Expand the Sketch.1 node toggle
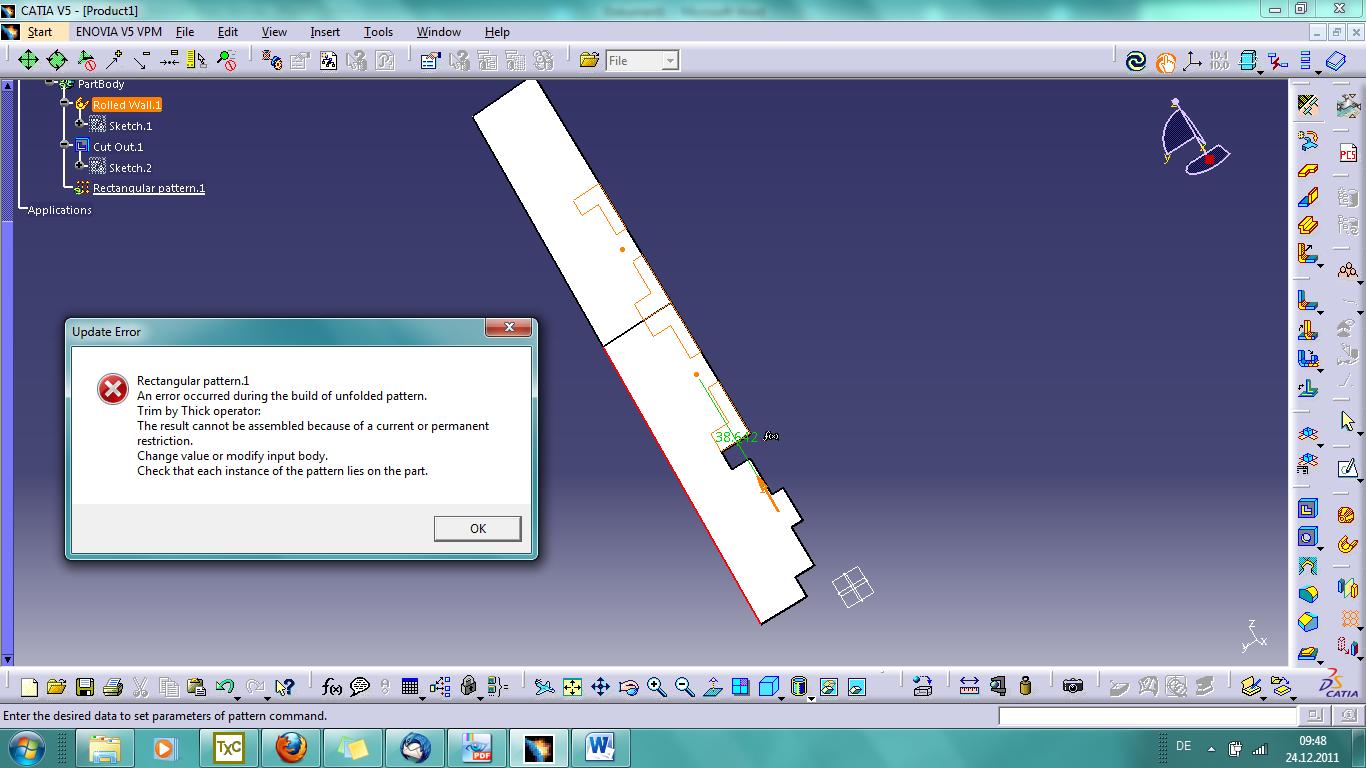This screenshot has height=768, width=1366. pyautogui.click(x=80, y=125)
